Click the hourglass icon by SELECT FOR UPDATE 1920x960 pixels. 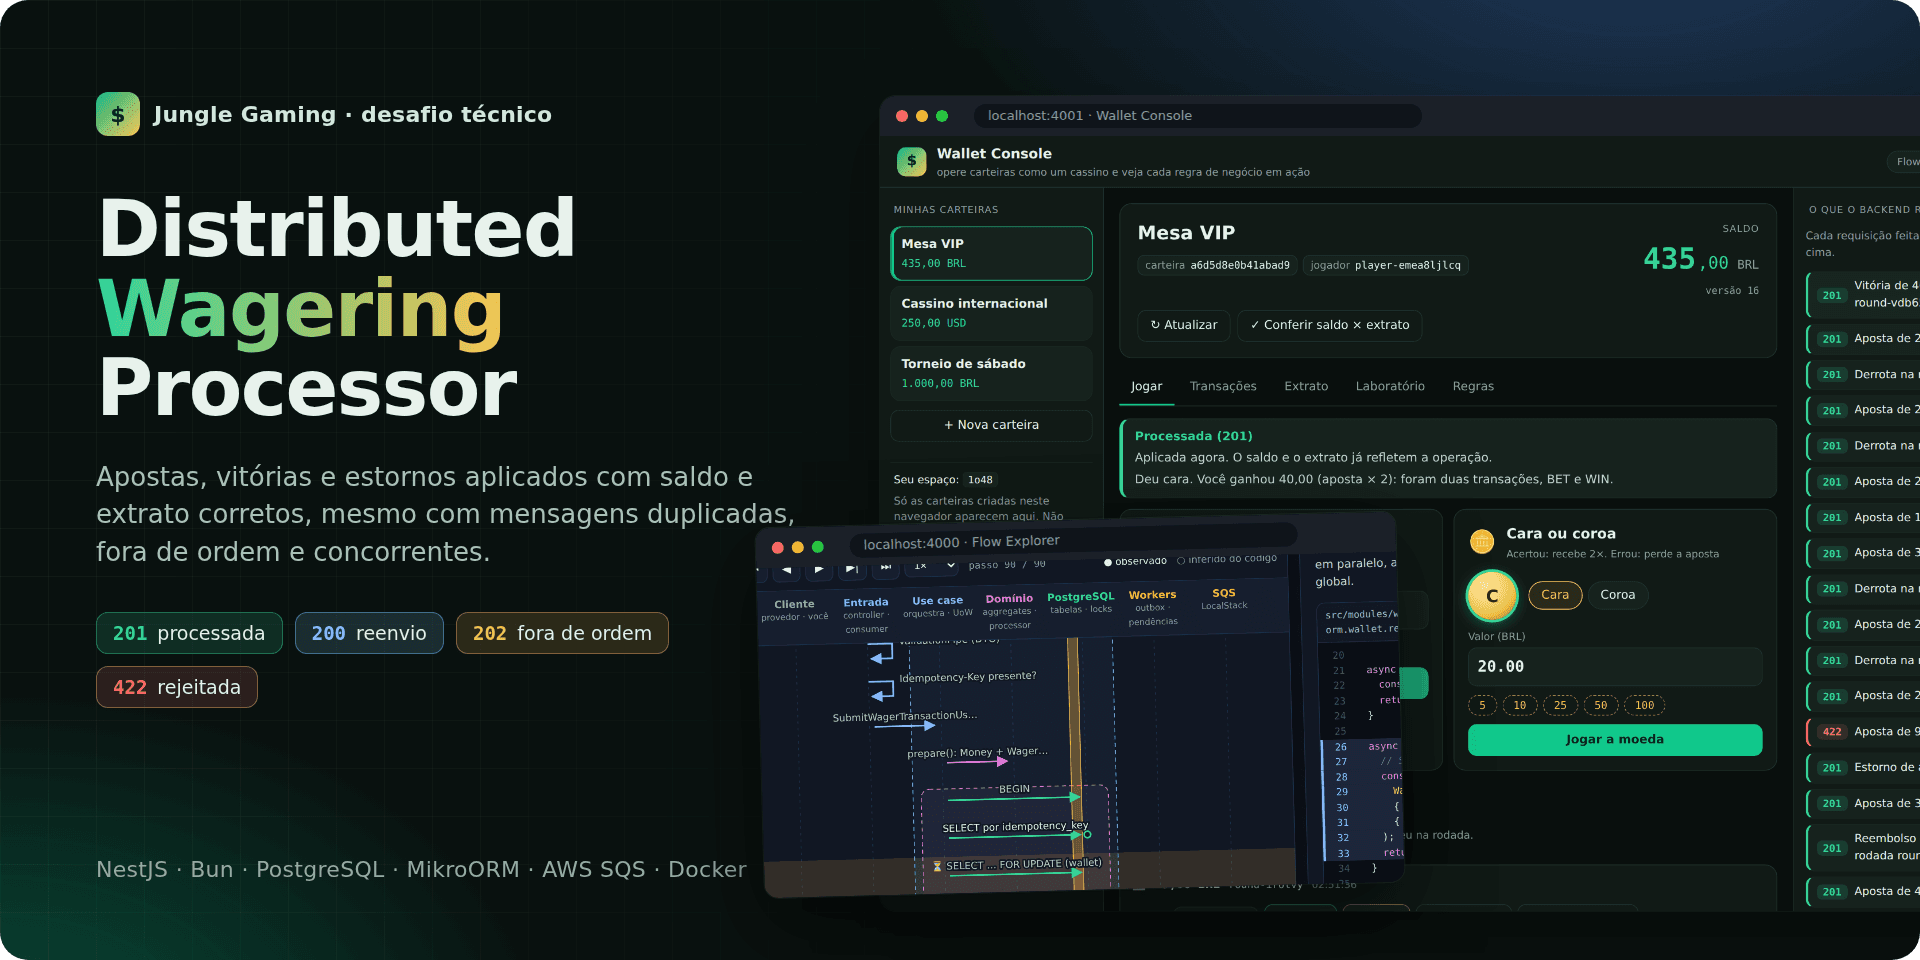point(937,867)
